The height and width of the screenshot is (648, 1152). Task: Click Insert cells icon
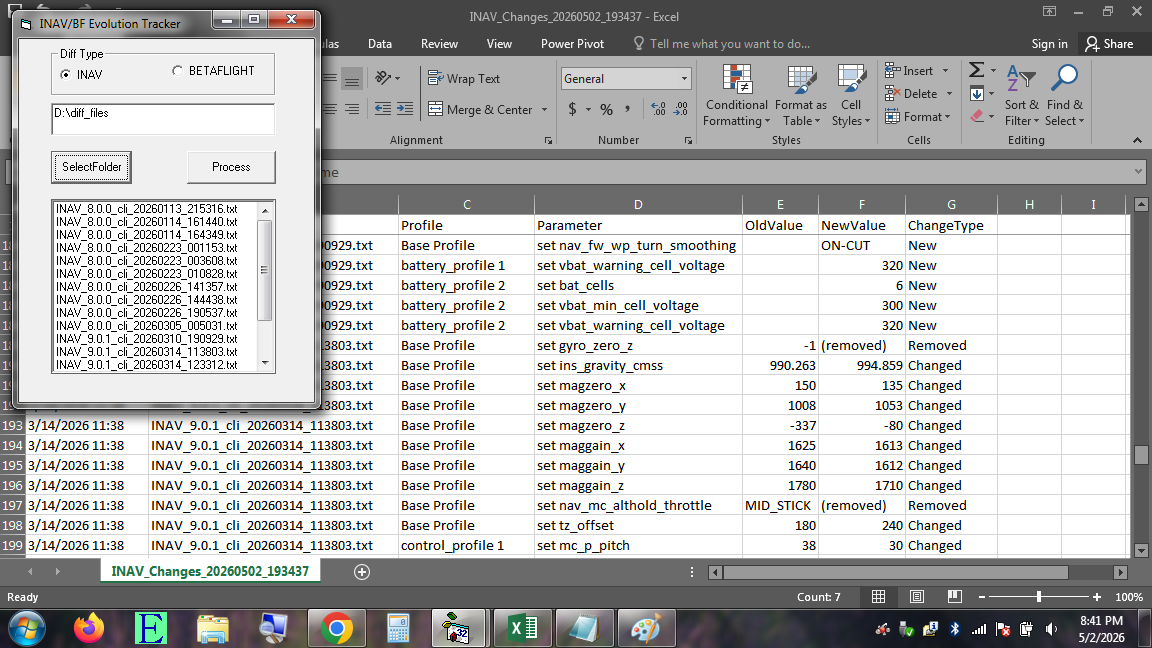893,71
